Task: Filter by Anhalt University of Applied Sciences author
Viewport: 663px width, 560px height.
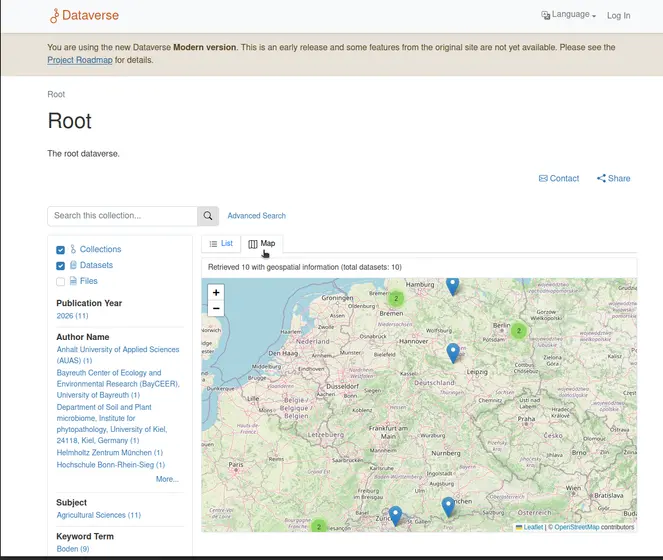Action: click(118, 355)
